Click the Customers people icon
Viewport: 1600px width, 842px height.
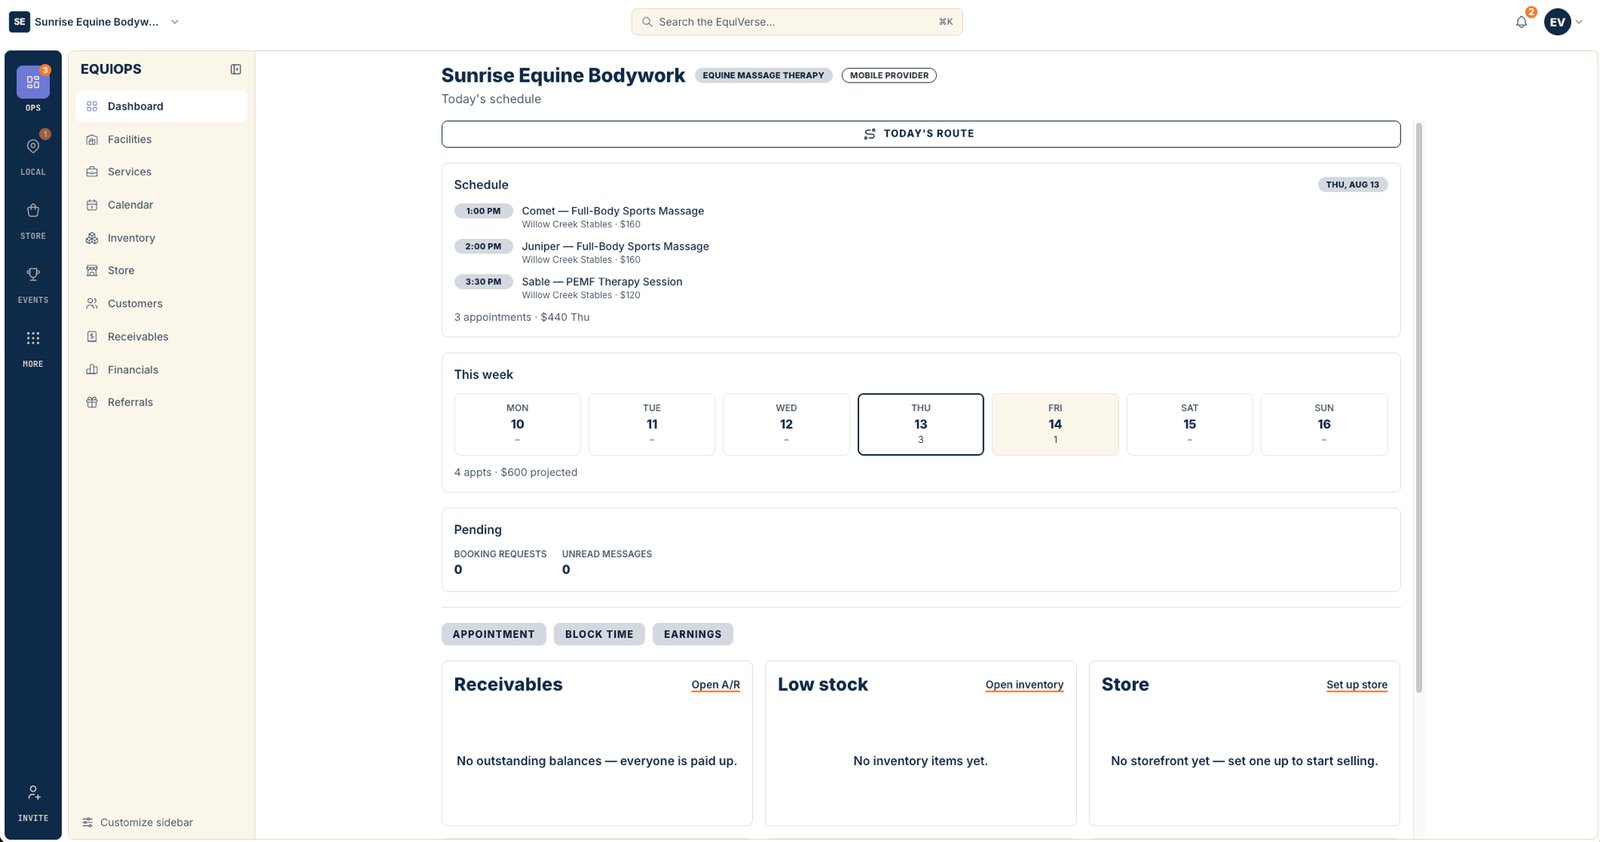point(92,304)
